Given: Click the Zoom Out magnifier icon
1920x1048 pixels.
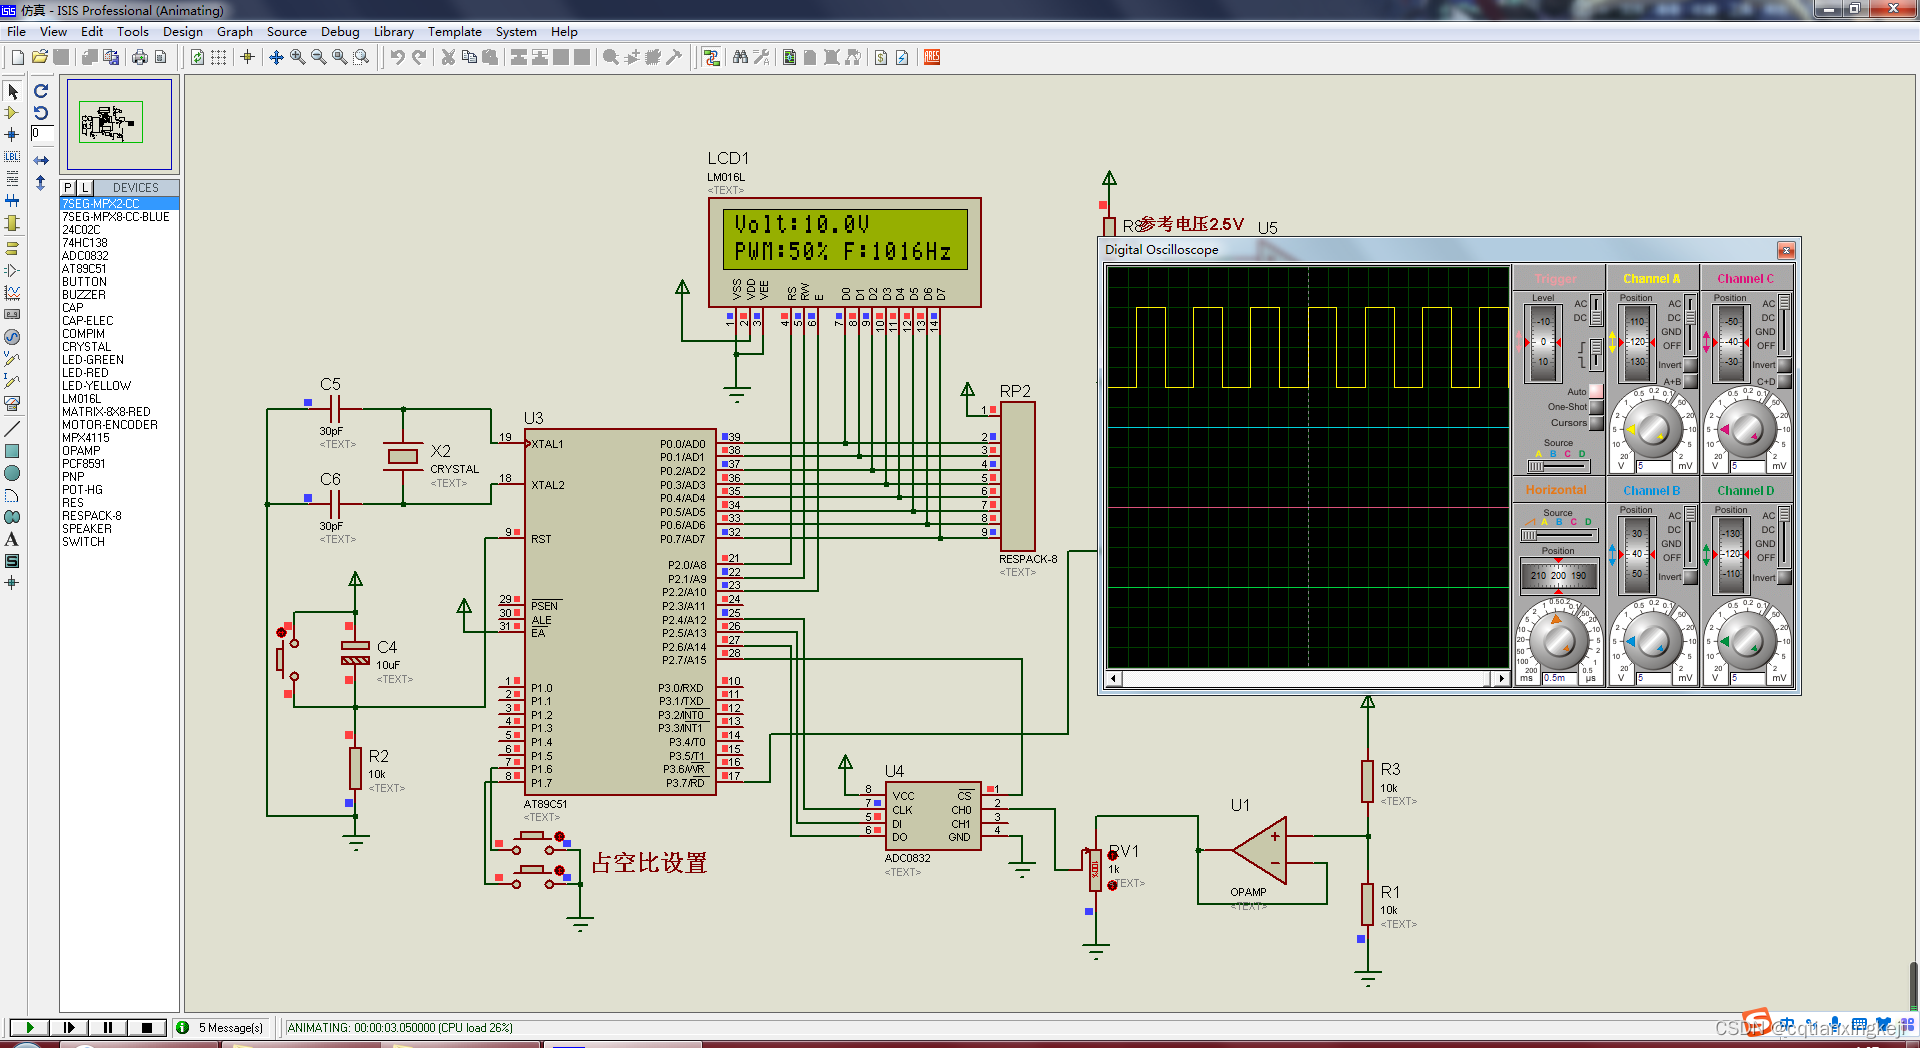Looking at the screenshot, I should coord(318,57).
